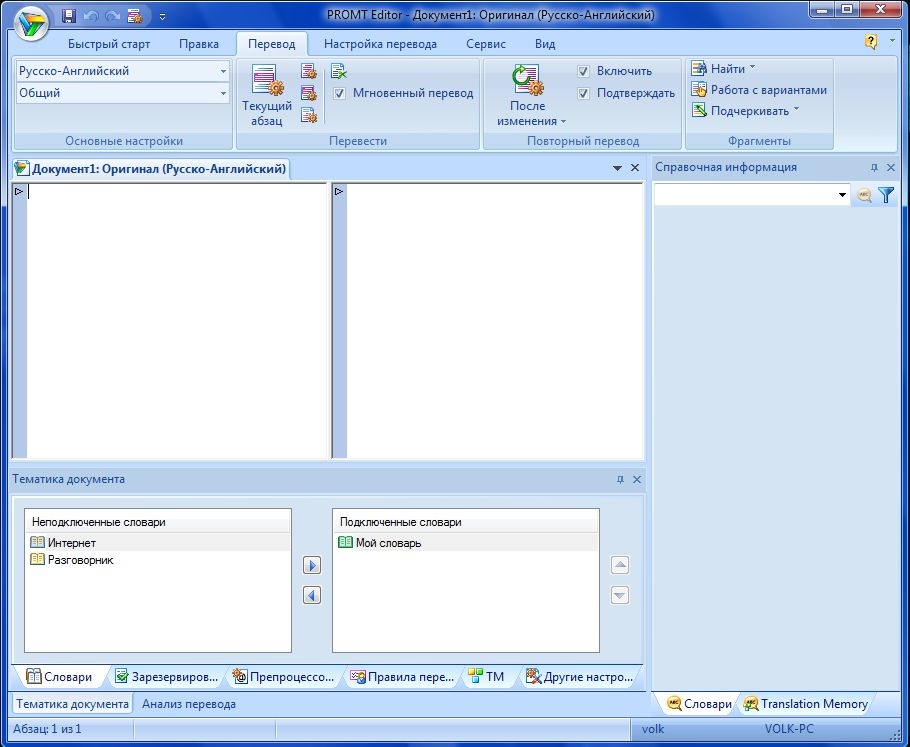Switch to the Правила пере... tab
This screenshot has width=910, height=747.
402,677
